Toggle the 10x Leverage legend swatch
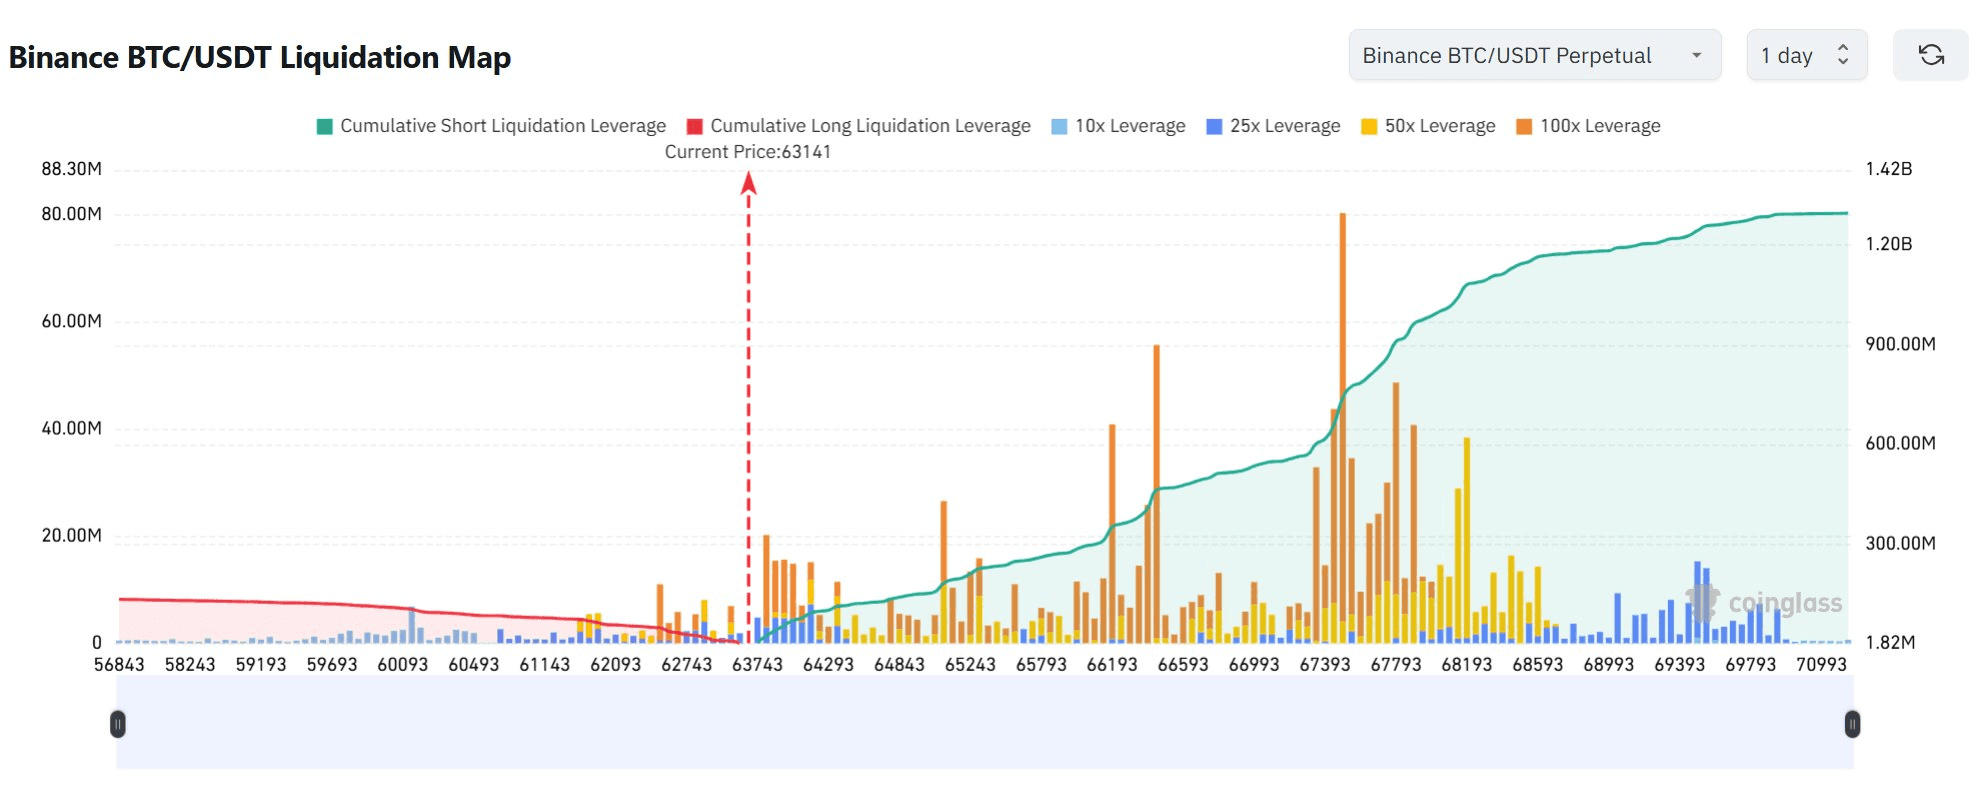This screenshot has width=1988, height=790. click(1059, 126)
